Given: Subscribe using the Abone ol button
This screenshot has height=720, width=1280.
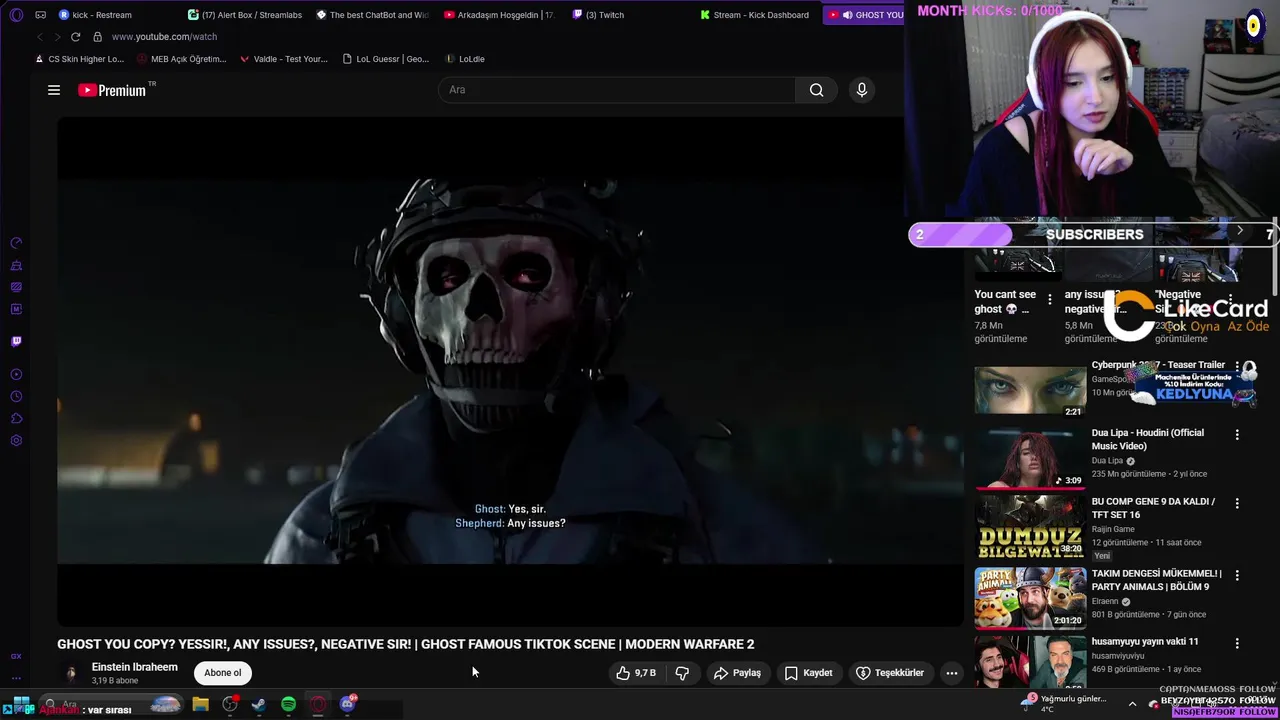Looking at the screenshot, I should point(222,673).
